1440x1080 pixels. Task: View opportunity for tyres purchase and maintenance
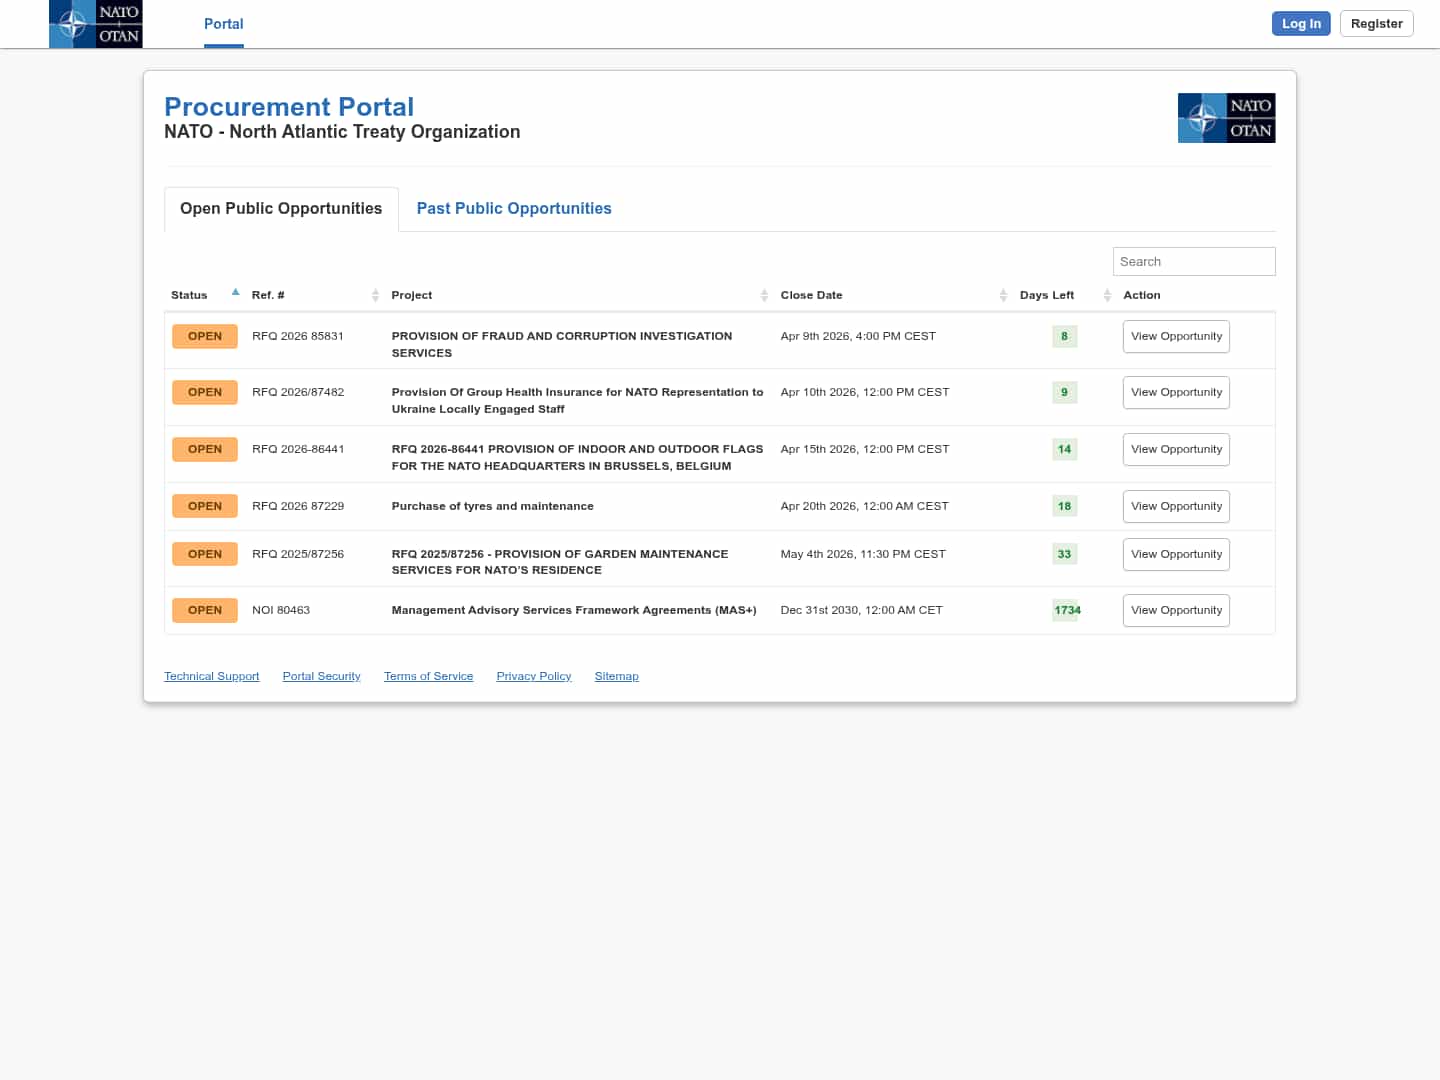point(1176,506)
